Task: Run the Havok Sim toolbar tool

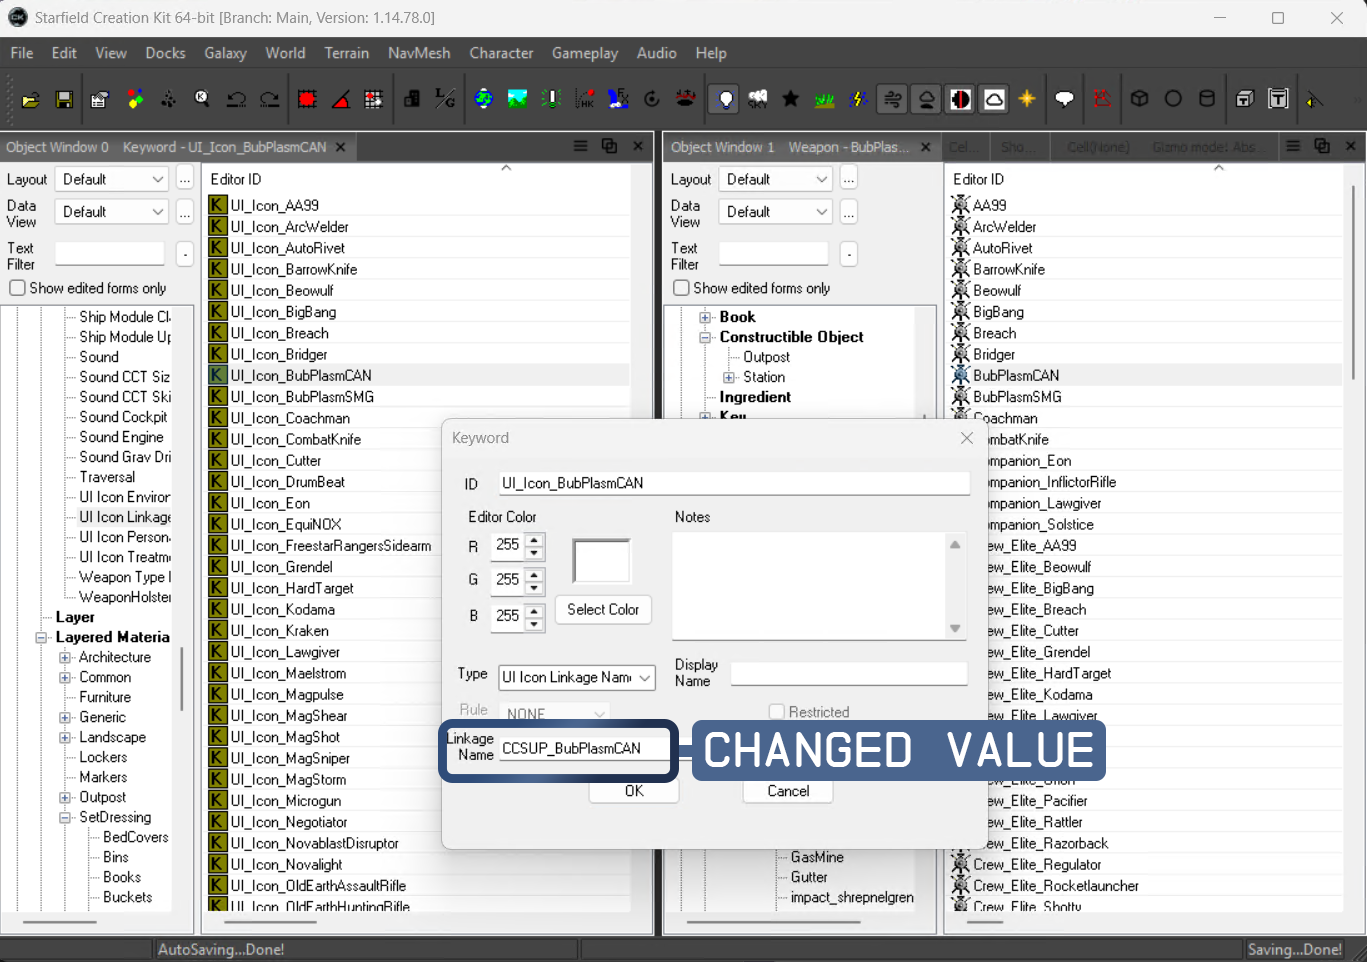Action: click(x=585, y=99)
